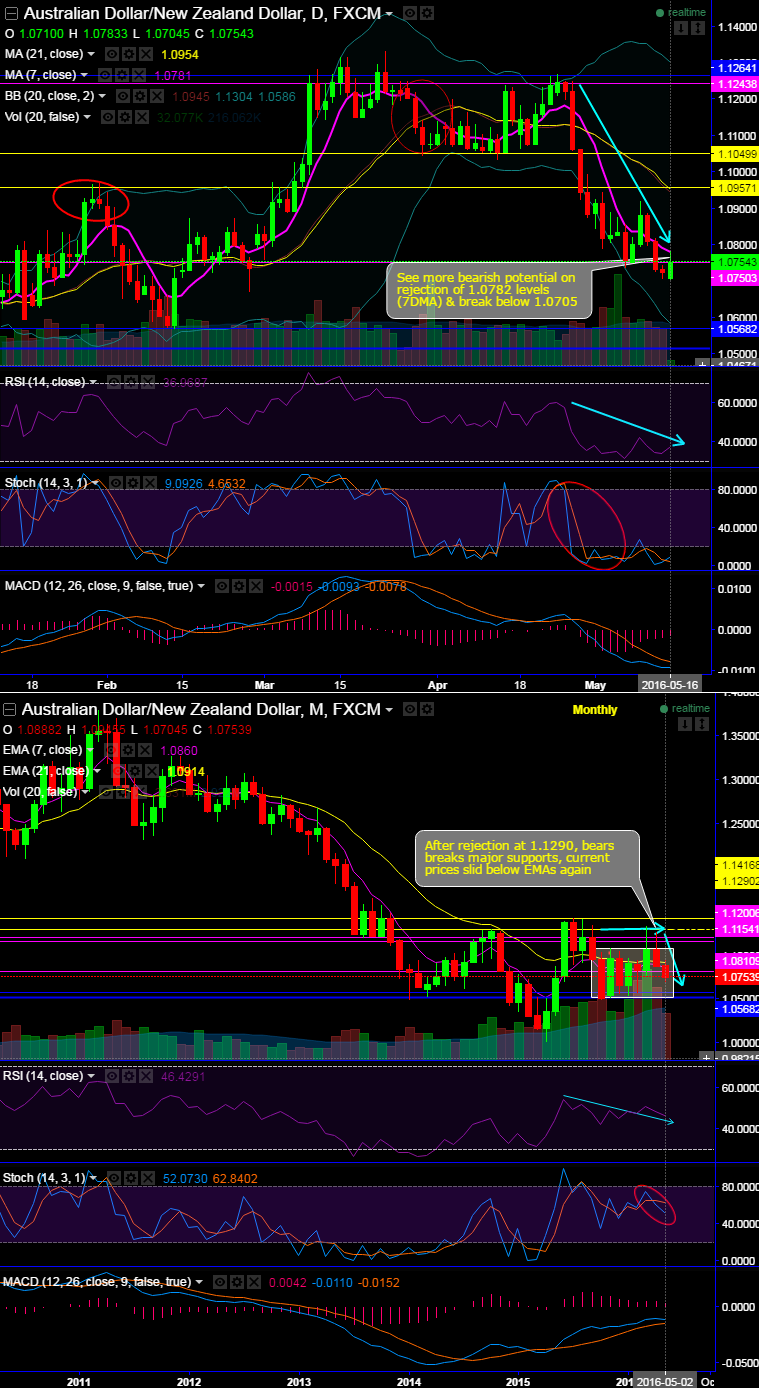Click date marker 2016-05-02 on monthly axis
Viewport: 759px width, 1388px height.
(x=664, y=1380)
